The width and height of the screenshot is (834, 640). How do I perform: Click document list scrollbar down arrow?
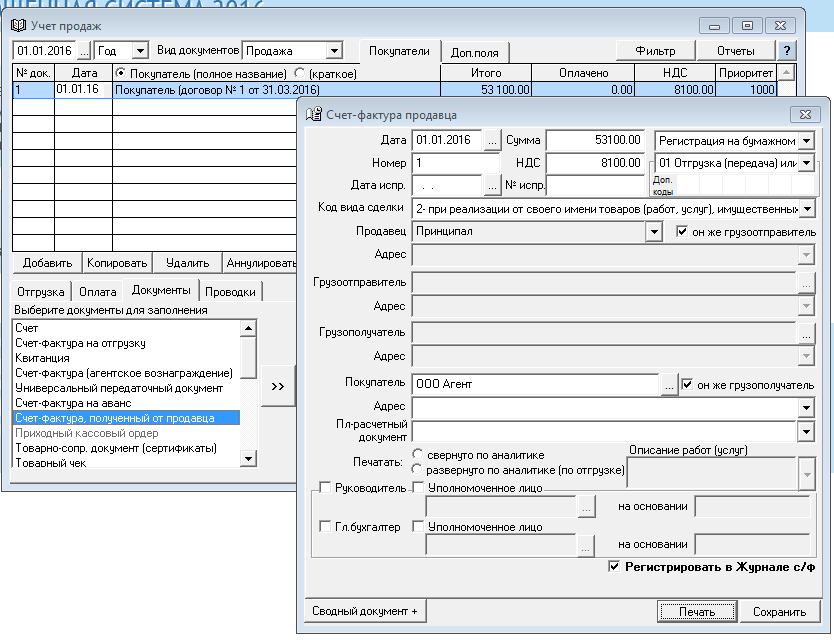tap(248, 459)
